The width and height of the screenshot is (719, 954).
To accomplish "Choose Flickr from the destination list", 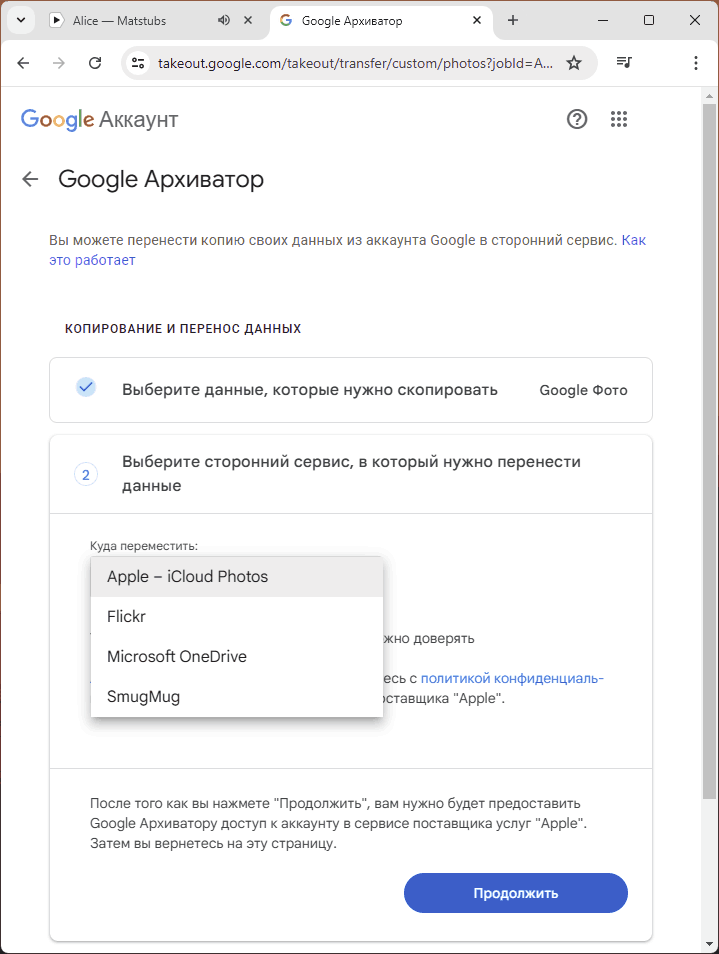I will tap(237, 616).
